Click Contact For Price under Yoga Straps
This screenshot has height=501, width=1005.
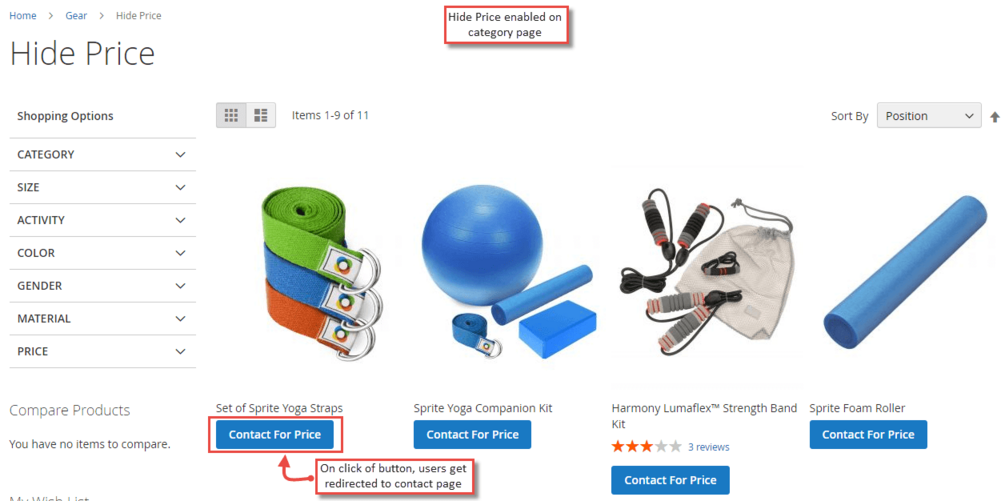click(x=275, y=434)
